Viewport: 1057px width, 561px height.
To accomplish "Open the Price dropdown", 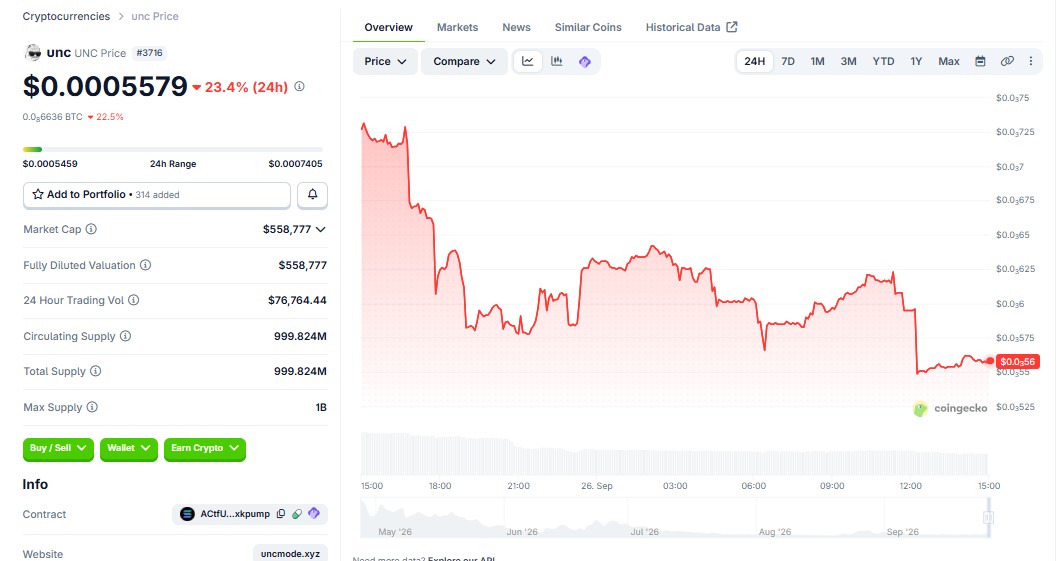I will (x=385, y=61).
